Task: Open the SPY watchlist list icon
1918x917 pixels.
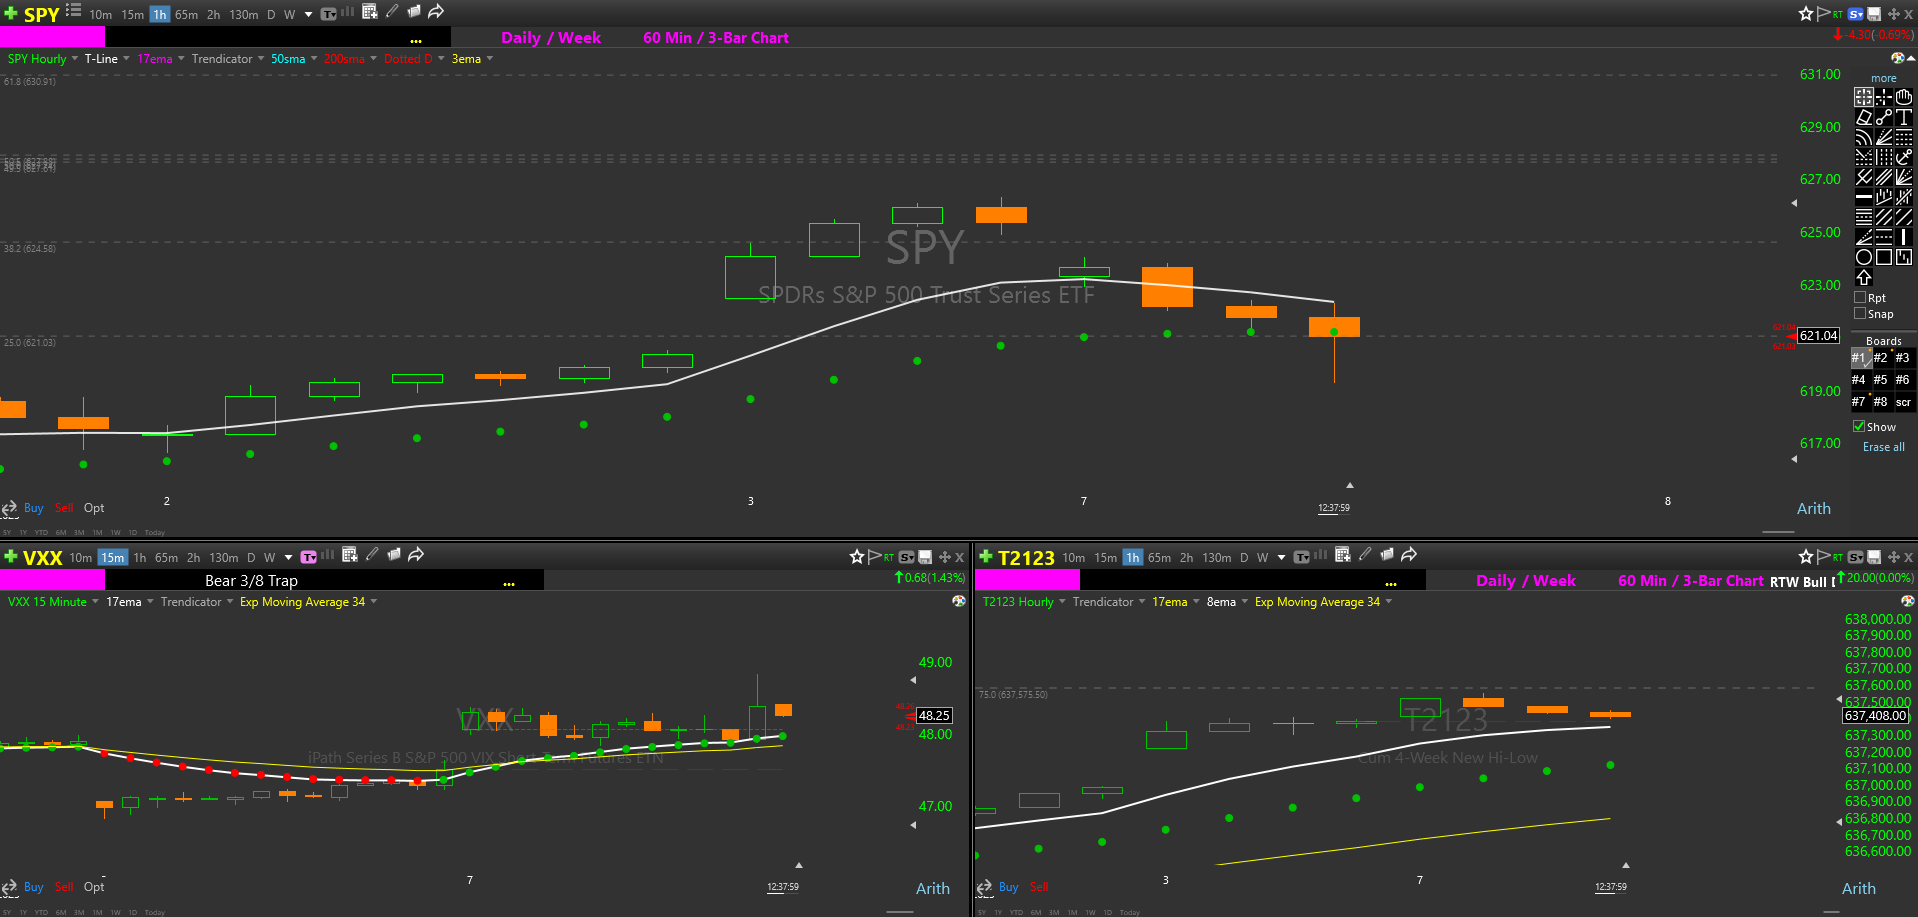Action: coord(73,11)
